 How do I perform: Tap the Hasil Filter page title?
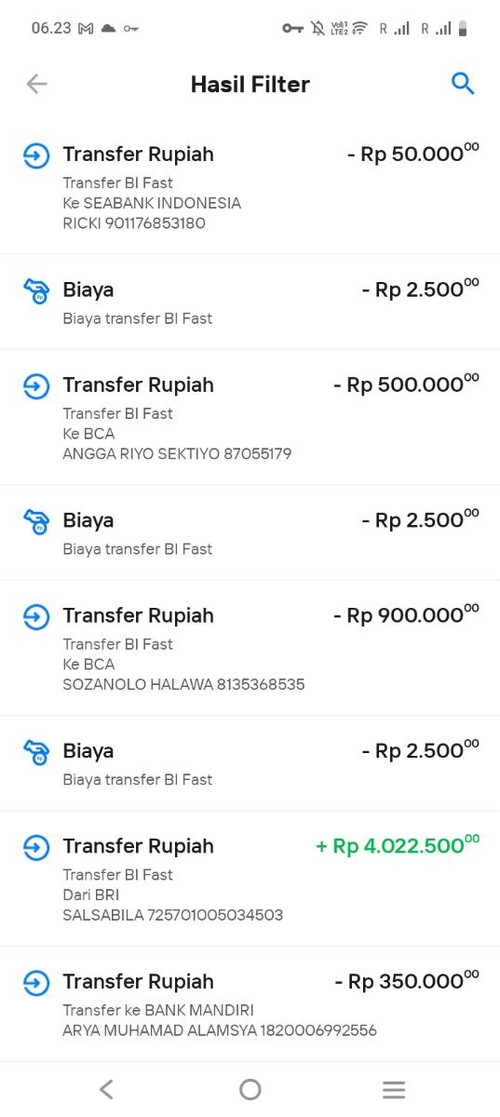pyautogui.click(x=250, y=85)
